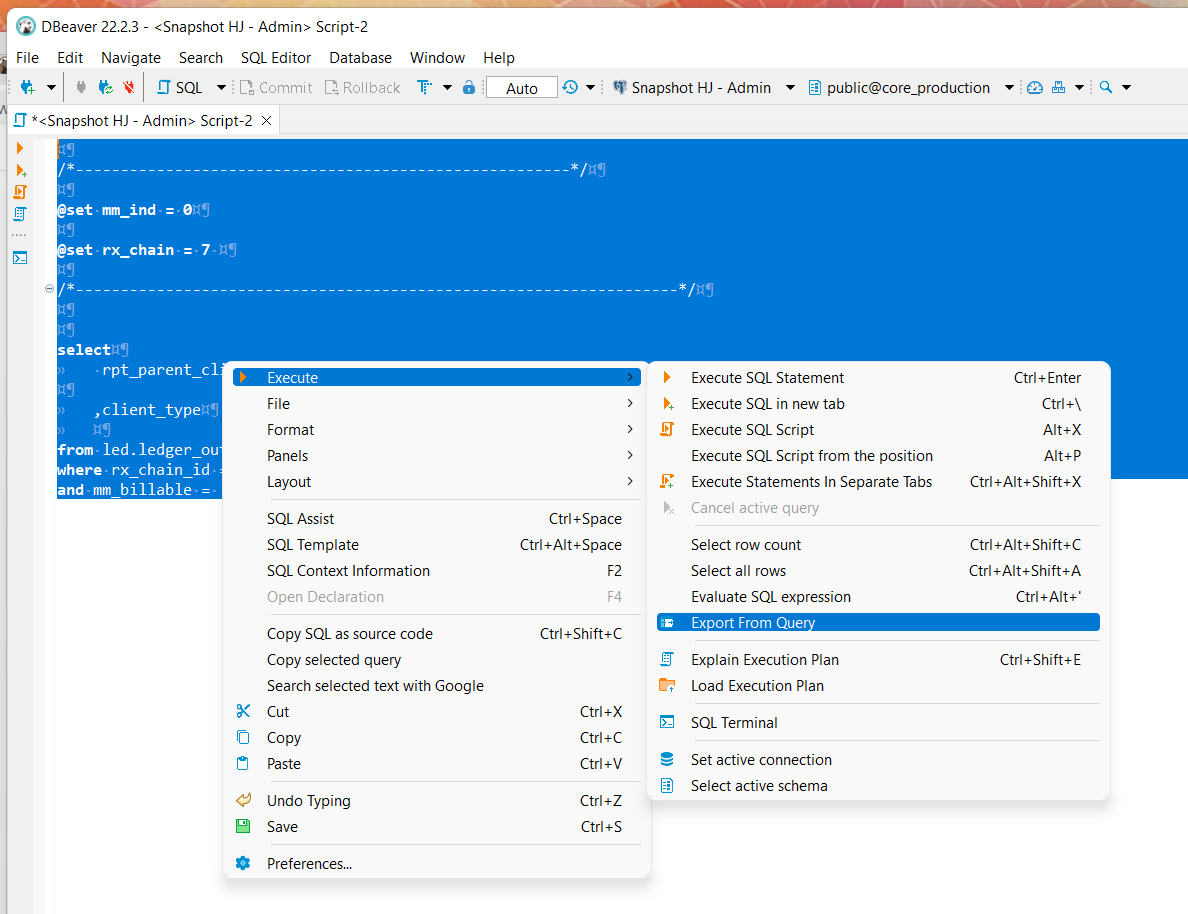Screen dimensions: 1188x914
Task: Open the Database menu
Action: (x=360, y=57)
